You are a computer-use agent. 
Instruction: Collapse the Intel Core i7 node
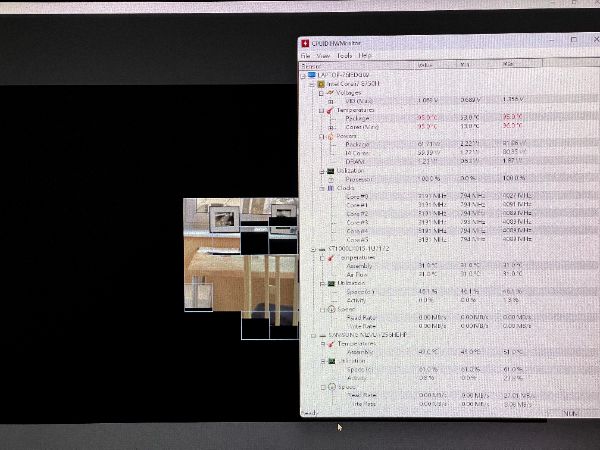pos(312,84)
